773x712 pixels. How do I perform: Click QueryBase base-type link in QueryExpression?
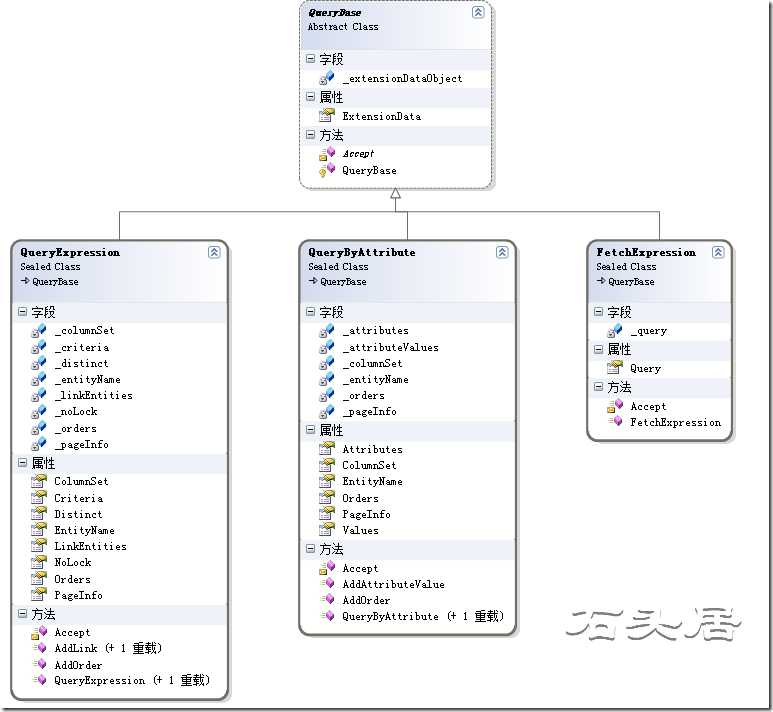55,282
